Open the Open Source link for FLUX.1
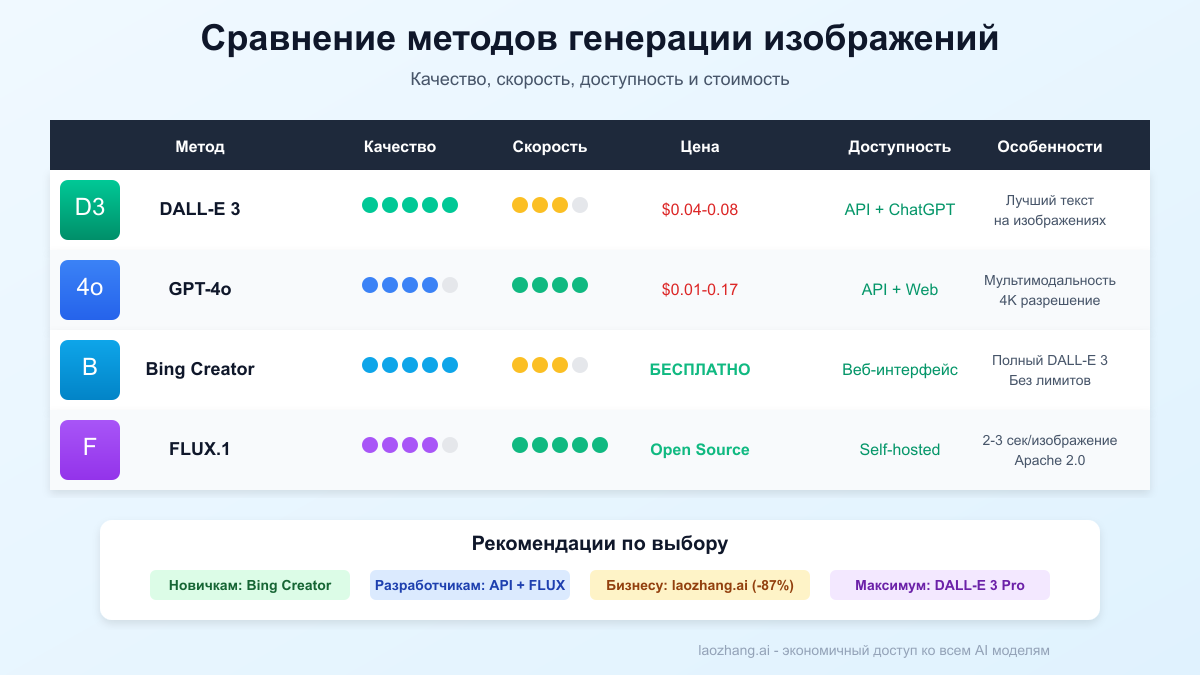The height and width of the screenshot is (675, 1200). (699, 449)
